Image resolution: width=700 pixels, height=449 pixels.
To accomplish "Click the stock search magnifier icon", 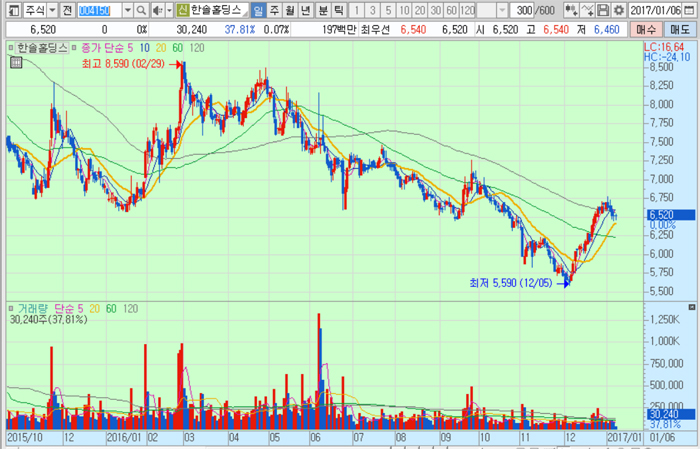I will point(142,10).
